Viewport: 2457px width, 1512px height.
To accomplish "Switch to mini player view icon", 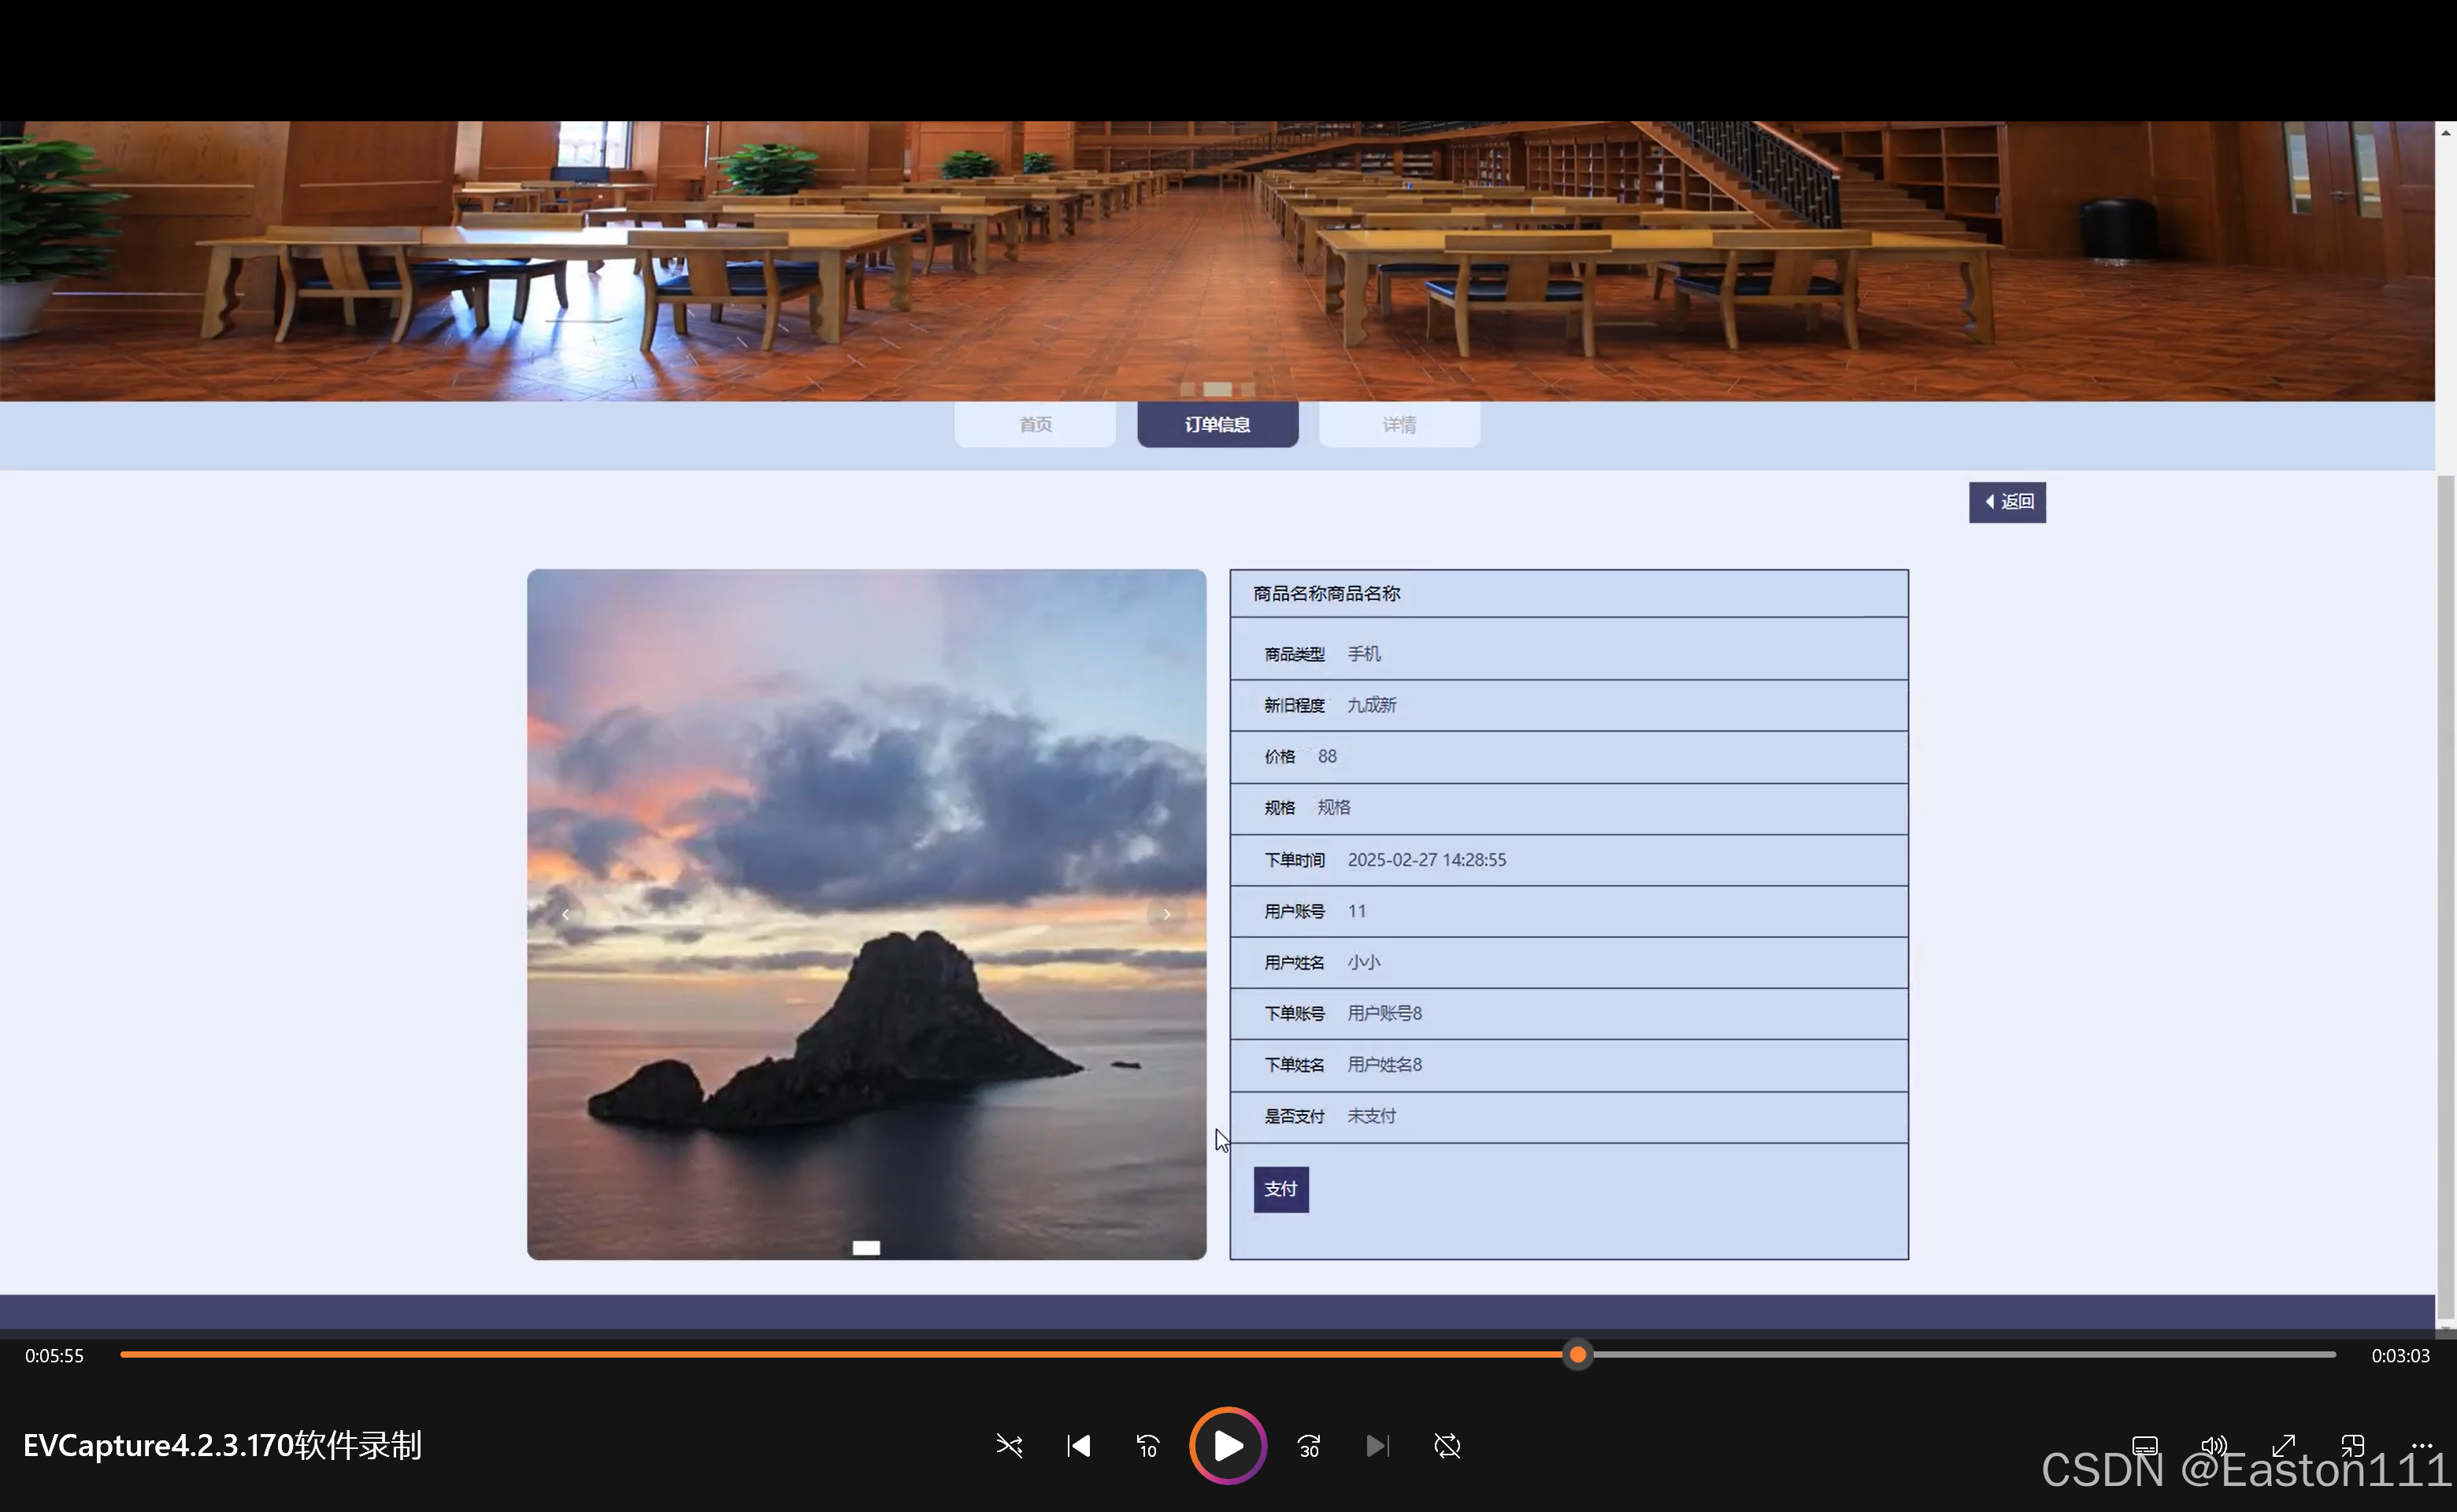I will [x=2352, y=1445].
